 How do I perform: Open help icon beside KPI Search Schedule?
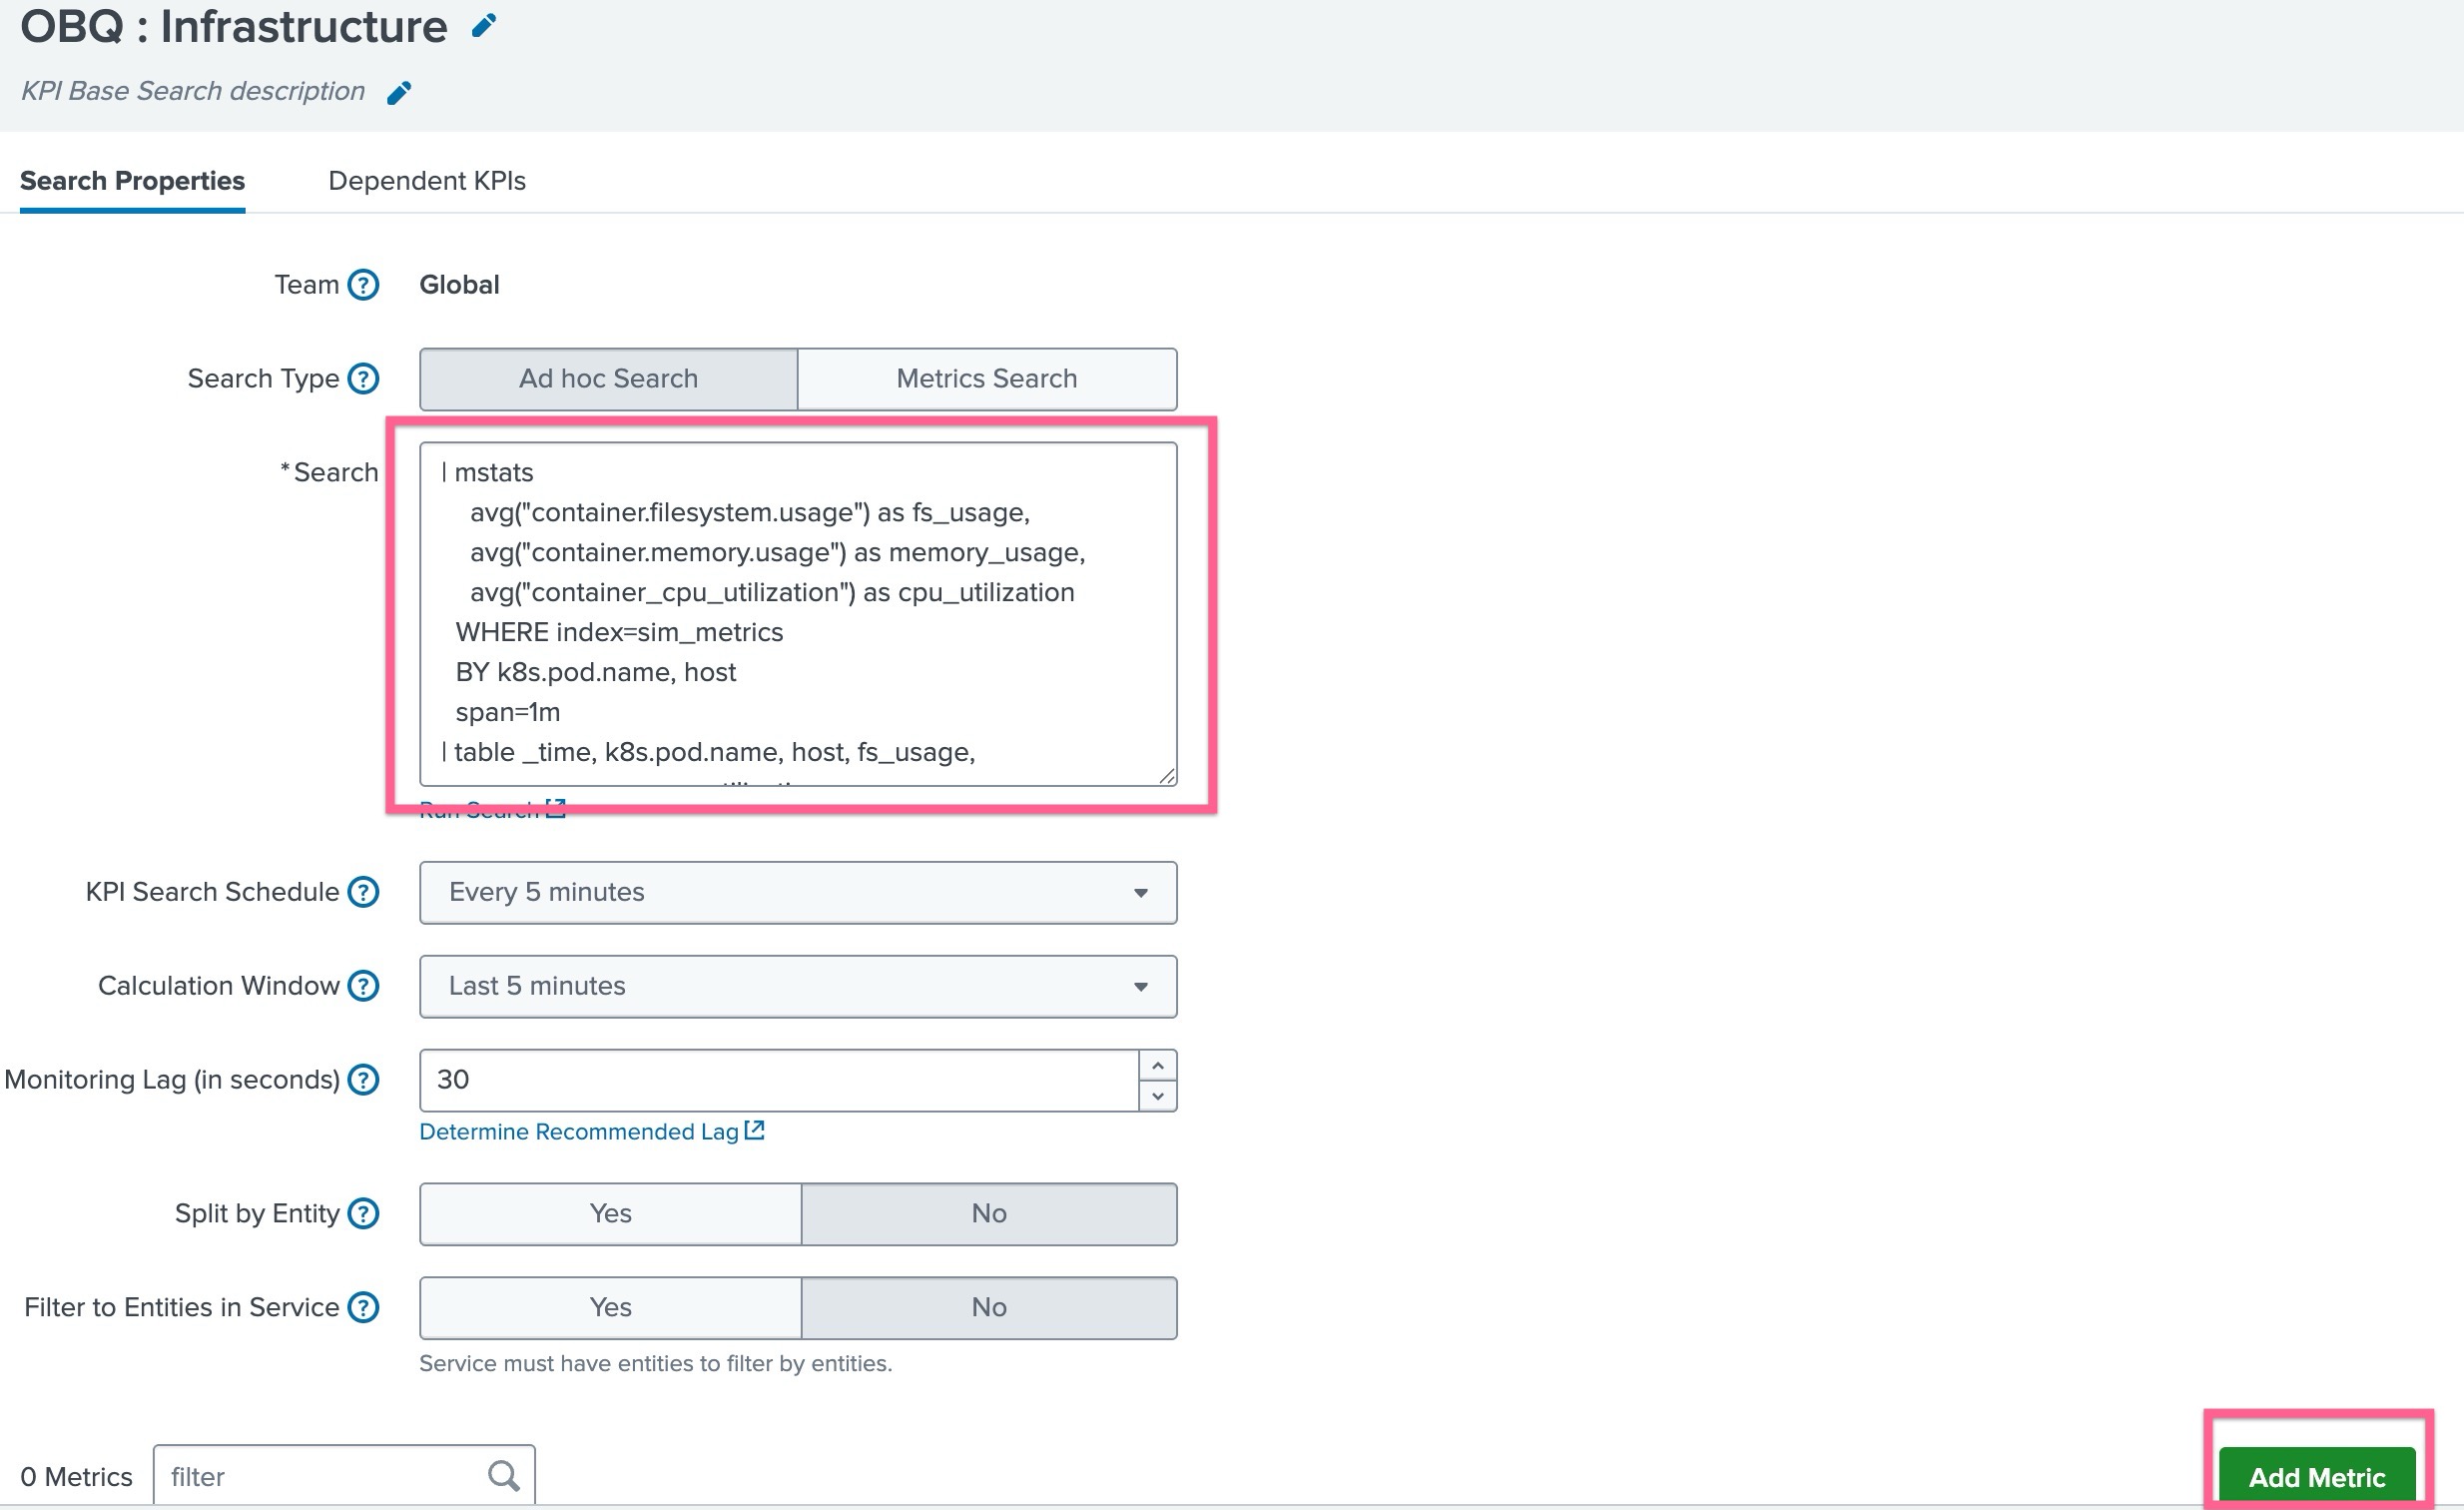coord(363,892)
